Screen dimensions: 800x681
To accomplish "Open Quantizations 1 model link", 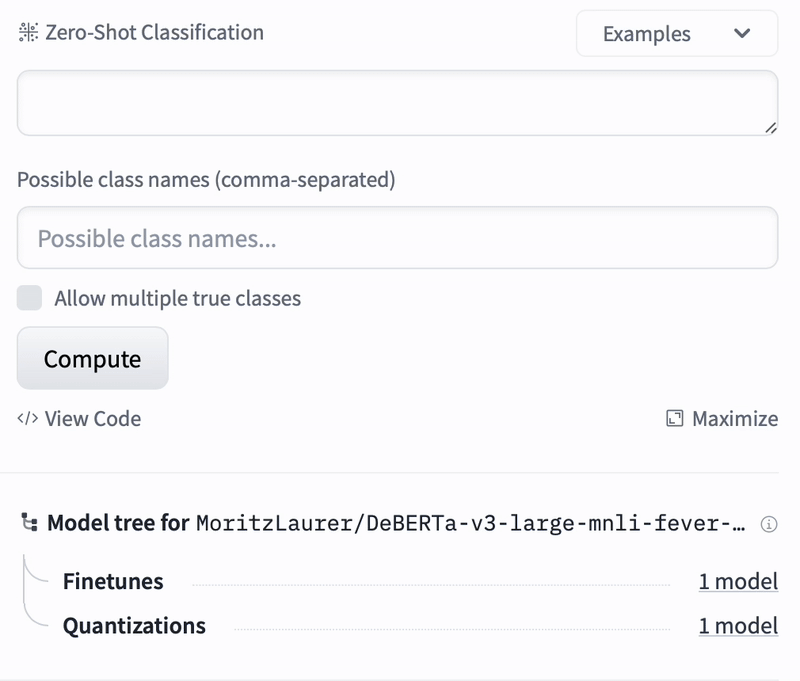I will [x=738, y=626].
